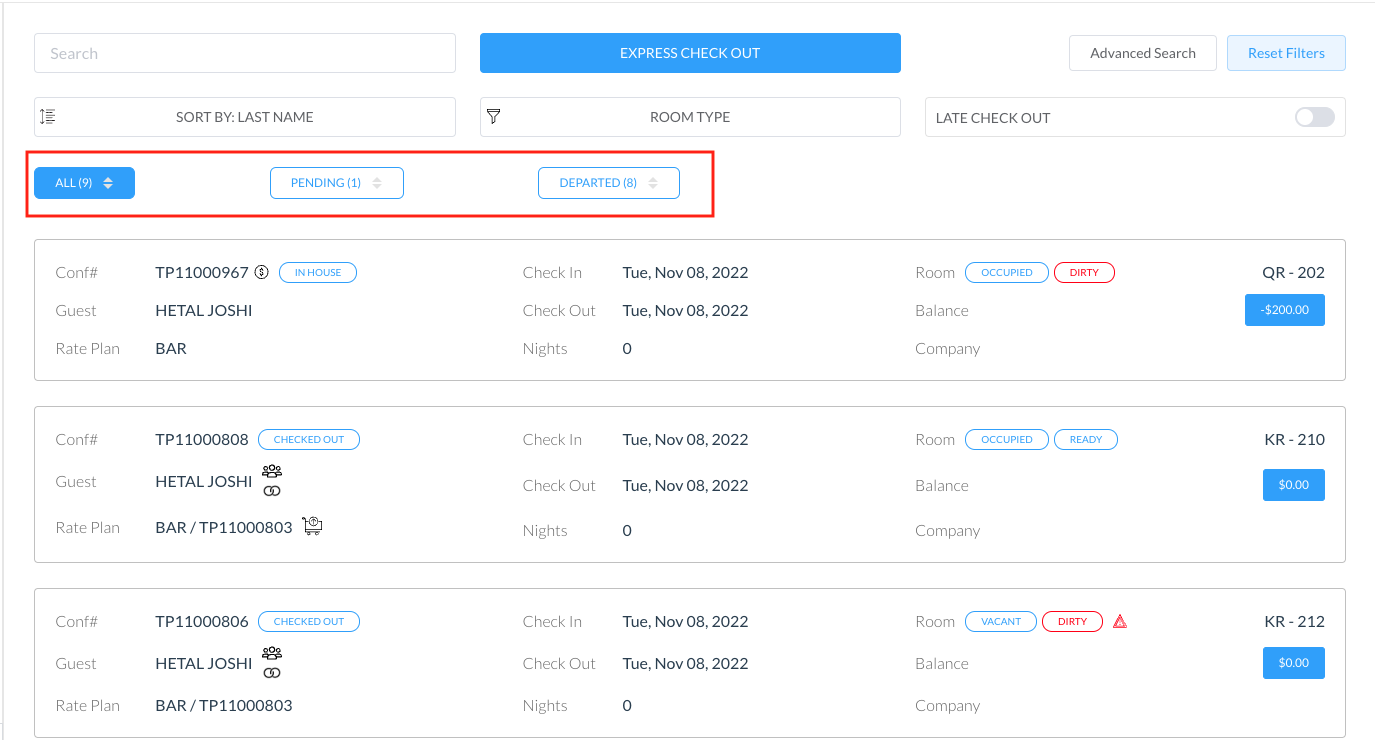1375x740 pixels.
Task: Click the -$200.00 balance button
Action: tap(1284, 310)
